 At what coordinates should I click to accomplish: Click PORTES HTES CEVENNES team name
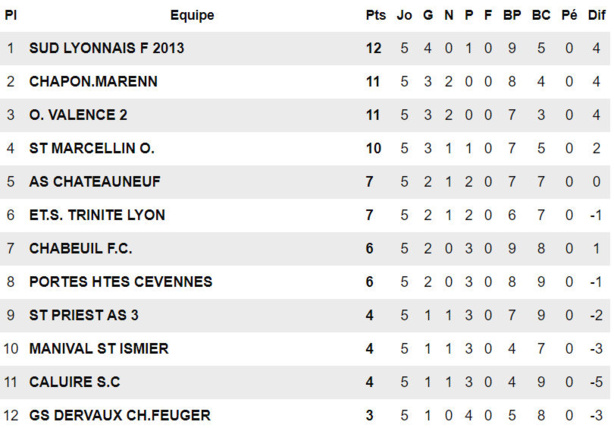[x=121, y=282]
